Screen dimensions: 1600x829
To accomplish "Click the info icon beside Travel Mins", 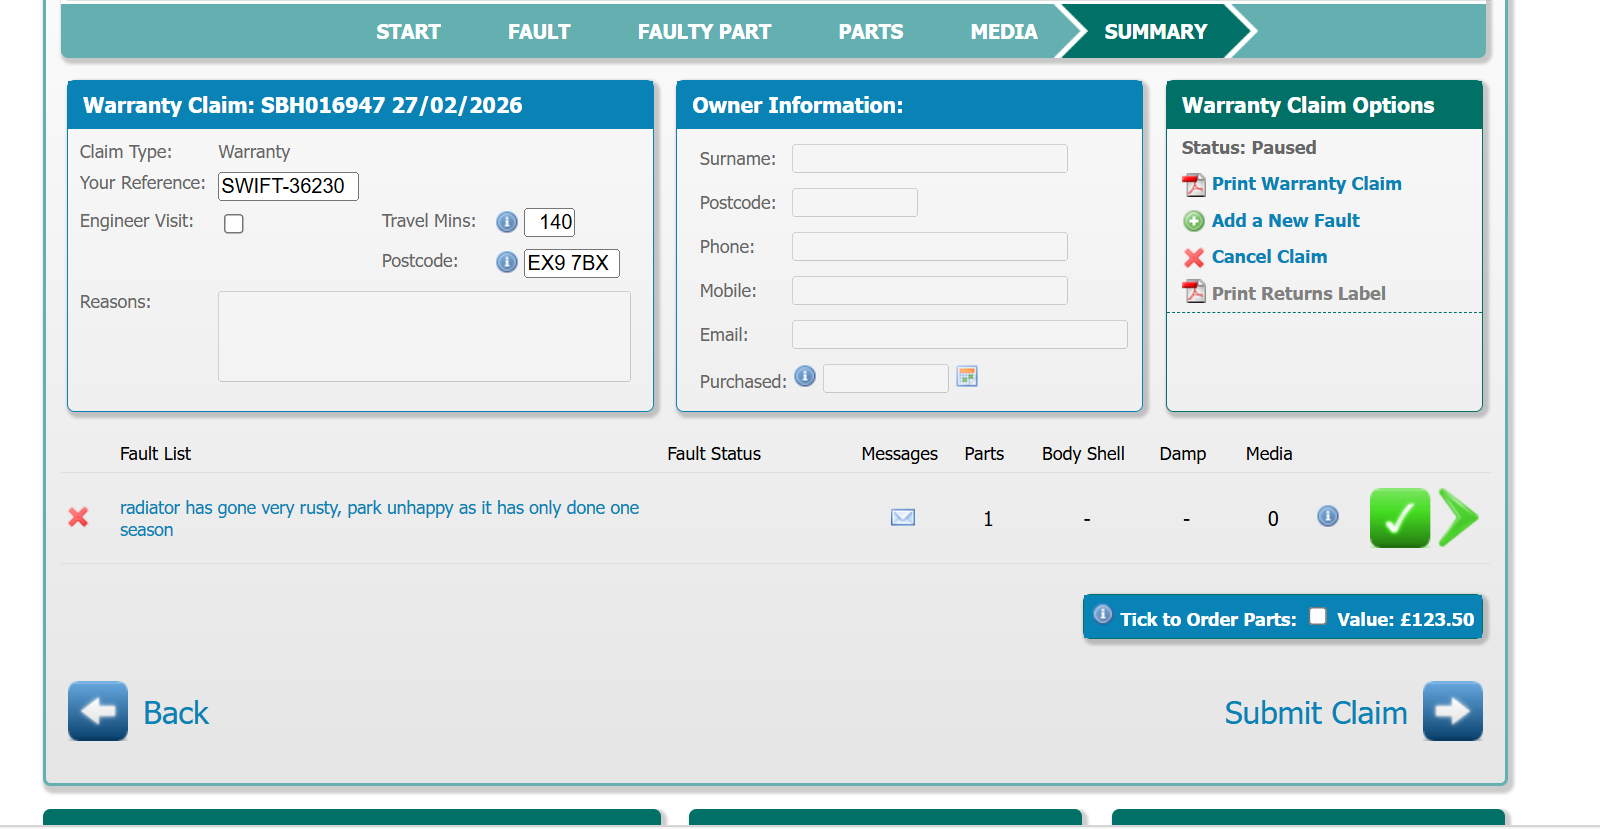I will coord(507,222).
